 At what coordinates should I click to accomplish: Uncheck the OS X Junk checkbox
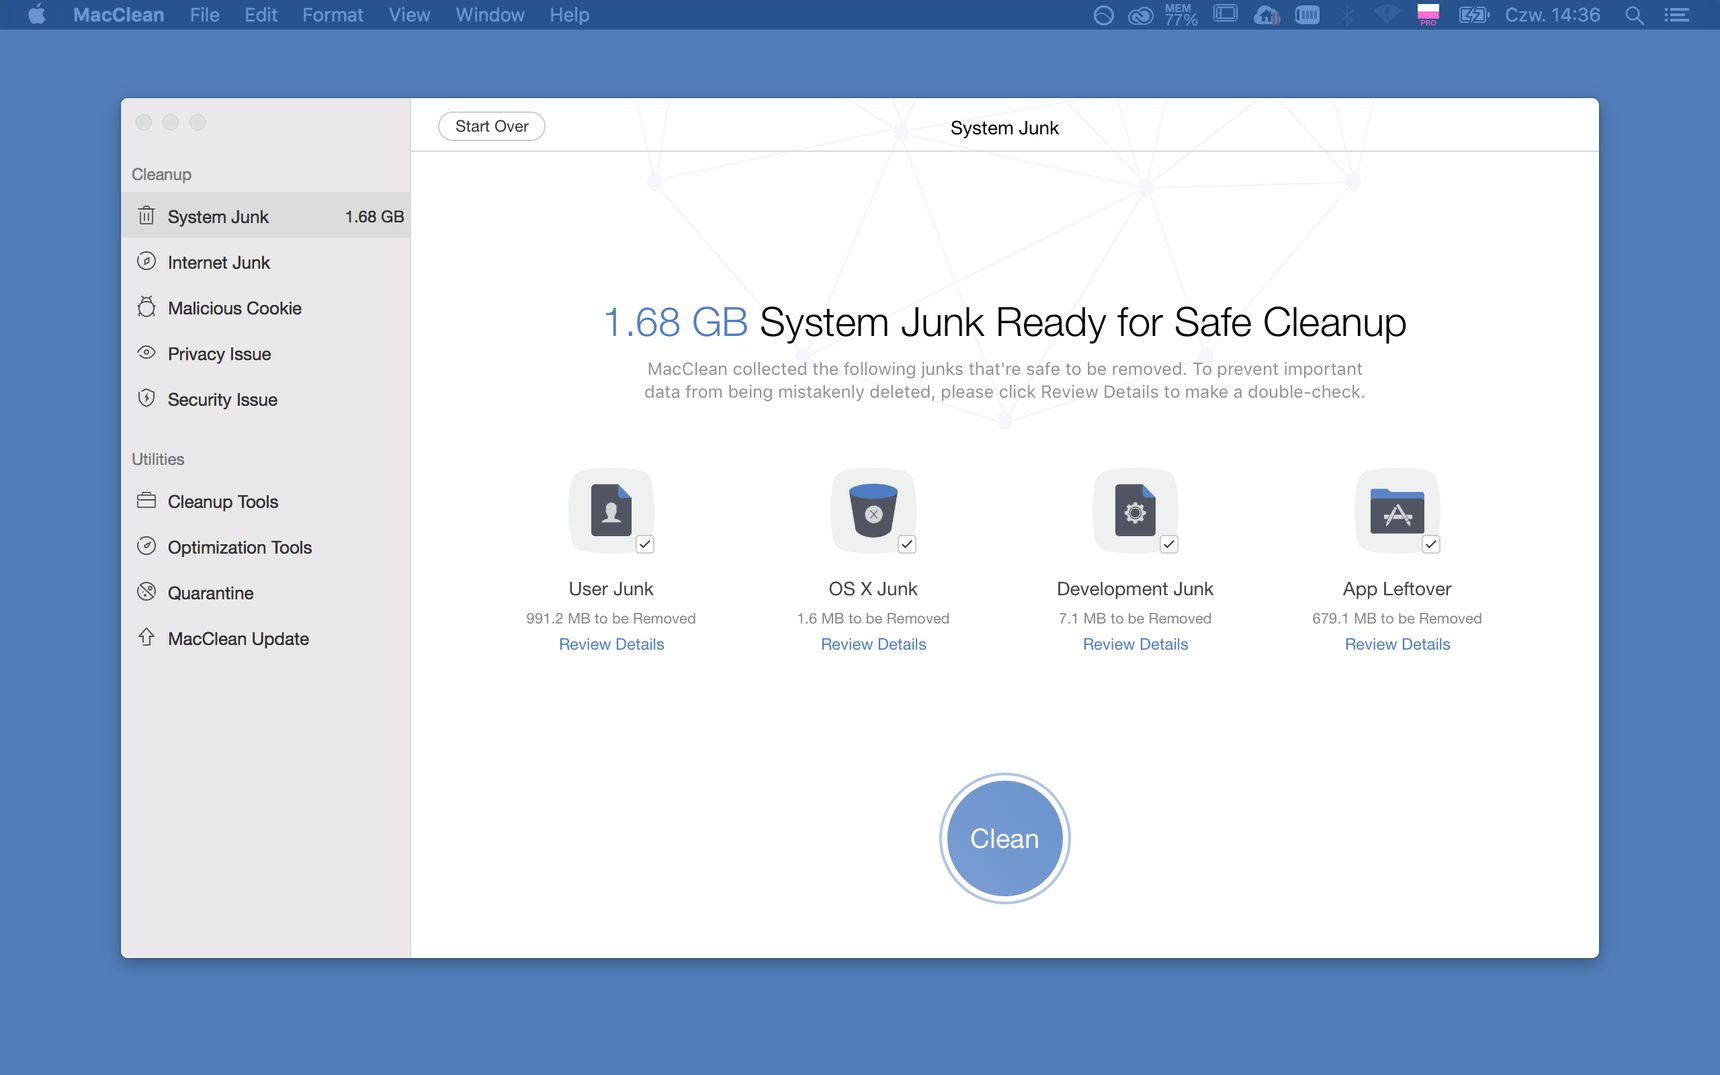click(x=907, y=544)
